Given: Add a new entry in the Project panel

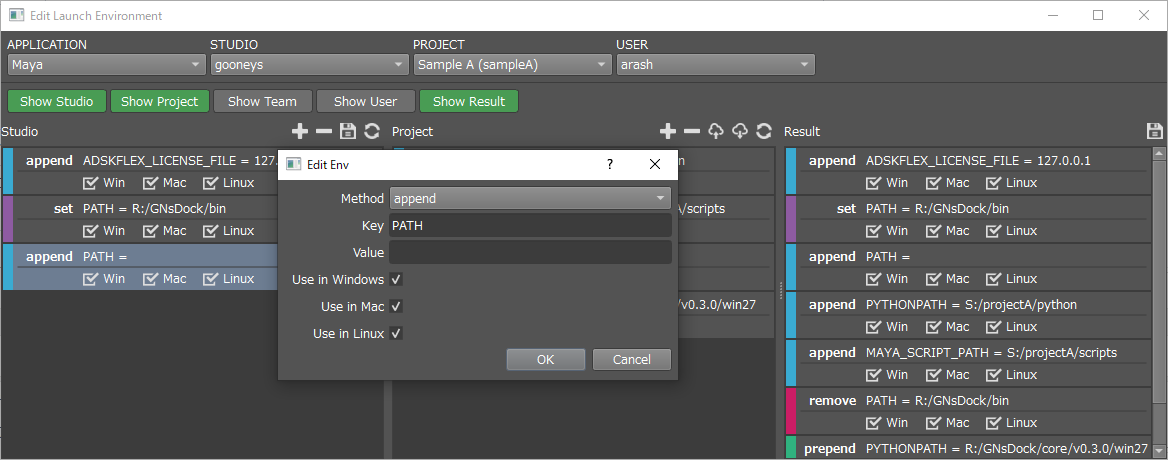Looking at the screenshot, I should 669,131.
